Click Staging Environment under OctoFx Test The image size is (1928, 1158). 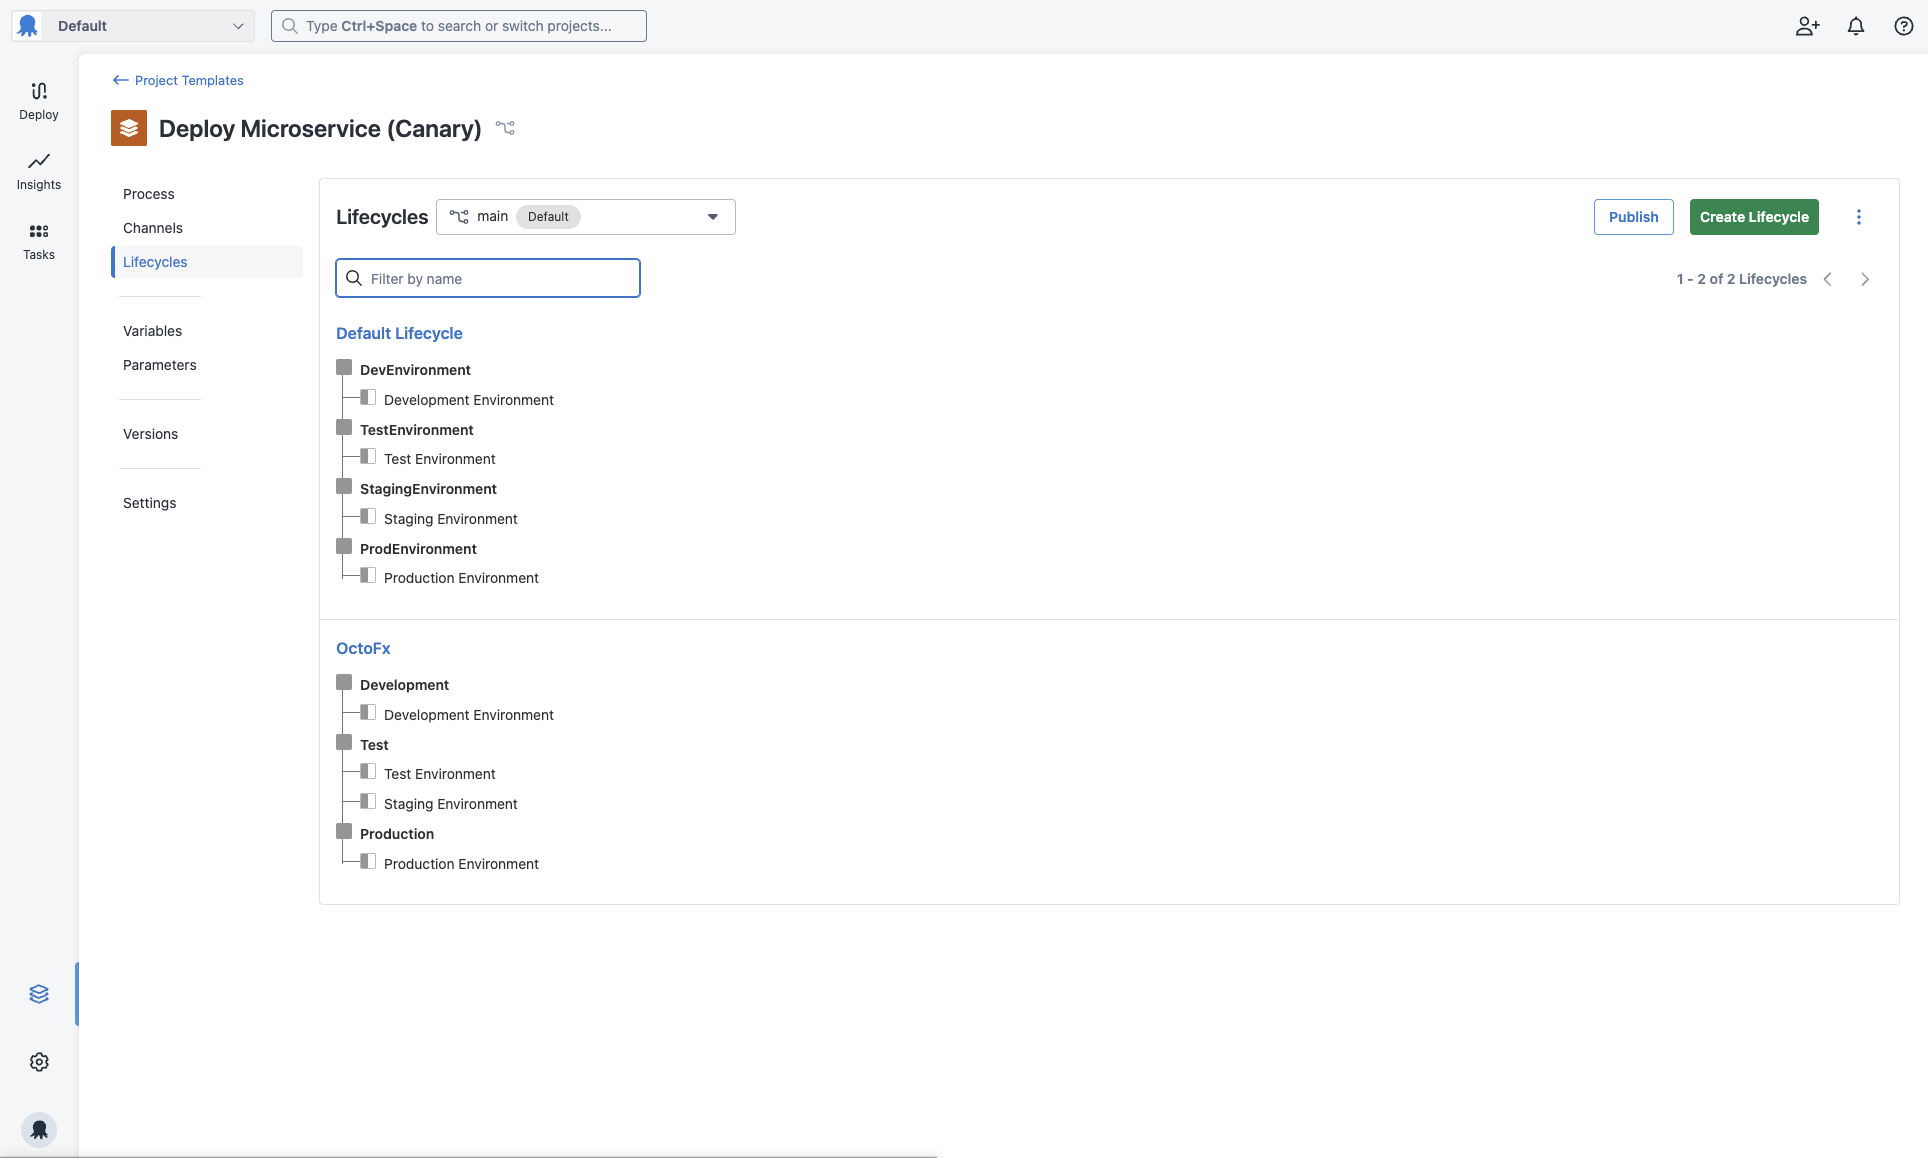click(x=451, y=804)
